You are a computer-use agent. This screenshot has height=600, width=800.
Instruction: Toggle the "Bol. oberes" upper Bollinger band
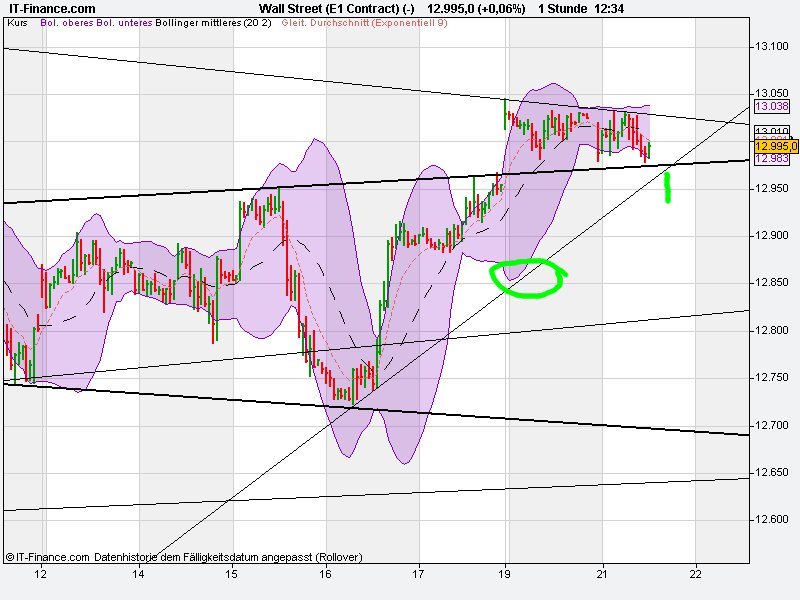coord(62,22)
